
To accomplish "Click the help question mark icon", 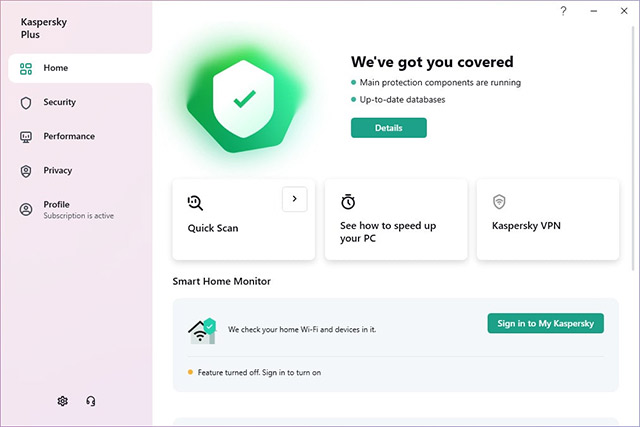I will (564, 11).
